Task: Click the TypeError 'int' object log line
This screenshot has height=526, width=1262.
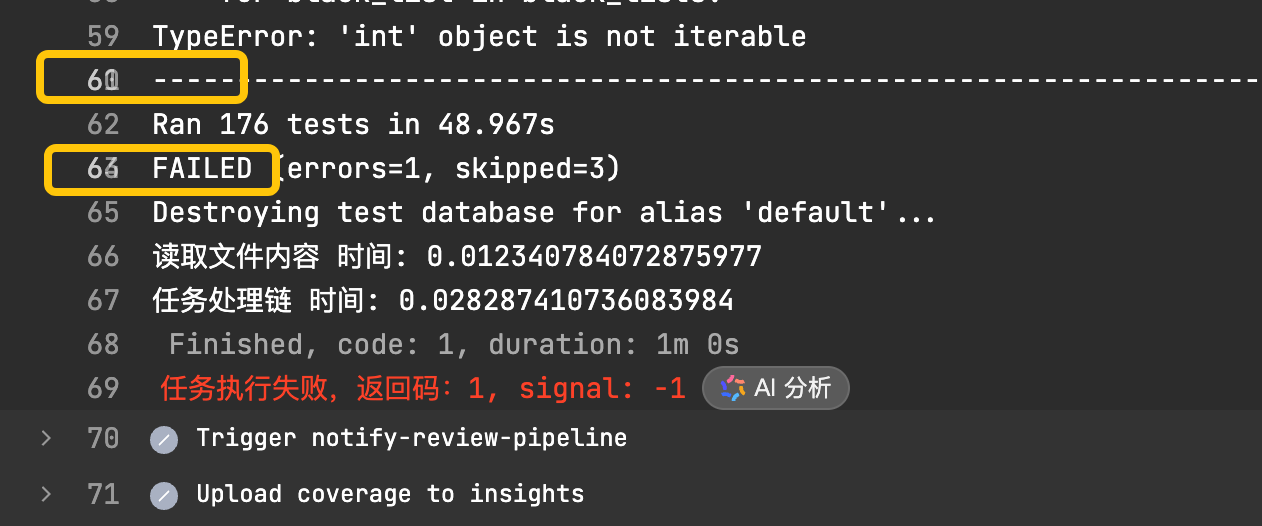Action: (x=479, y=37)
